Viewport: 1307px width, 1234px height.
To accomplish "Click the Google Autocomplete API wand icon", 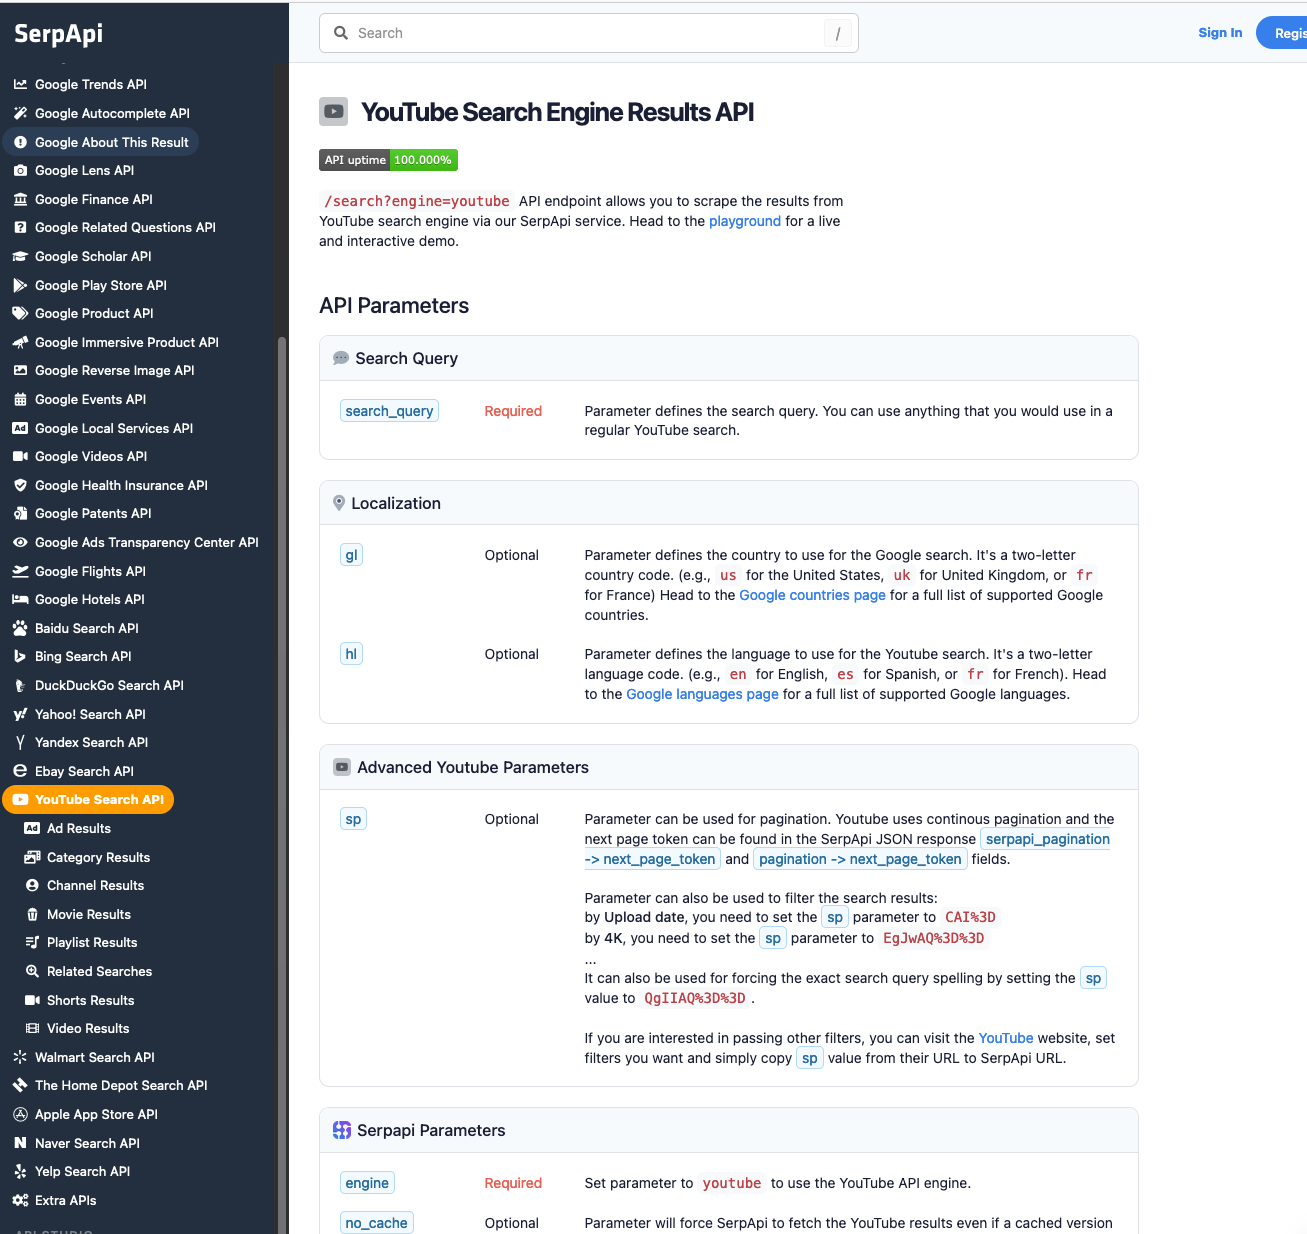I will tap(20, 114).
